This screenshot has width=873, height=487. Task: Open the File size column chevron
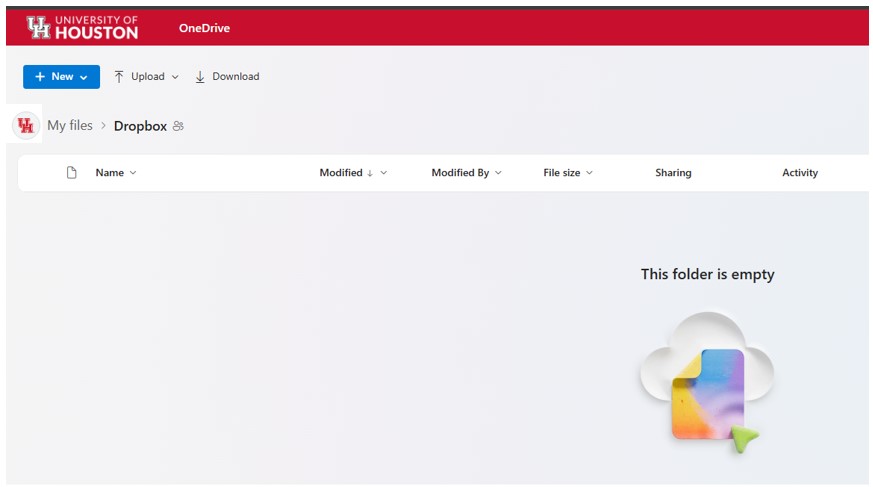pyautogui.click(x=589, y=173)
